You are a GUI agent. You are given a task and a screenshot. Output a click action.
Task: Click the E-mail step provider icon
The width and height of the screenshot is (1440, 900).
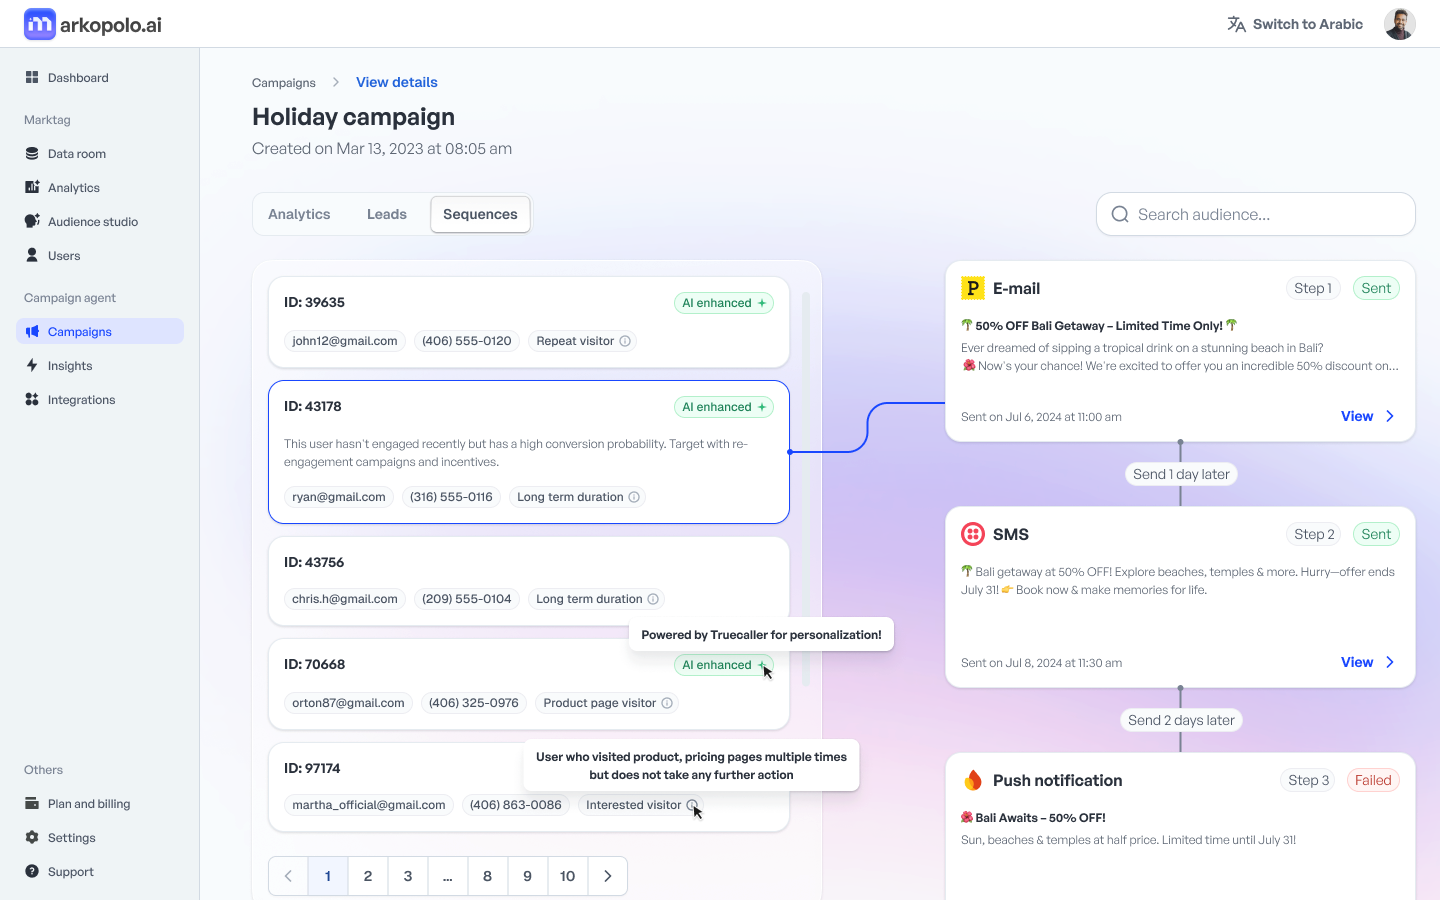[972, 288]
